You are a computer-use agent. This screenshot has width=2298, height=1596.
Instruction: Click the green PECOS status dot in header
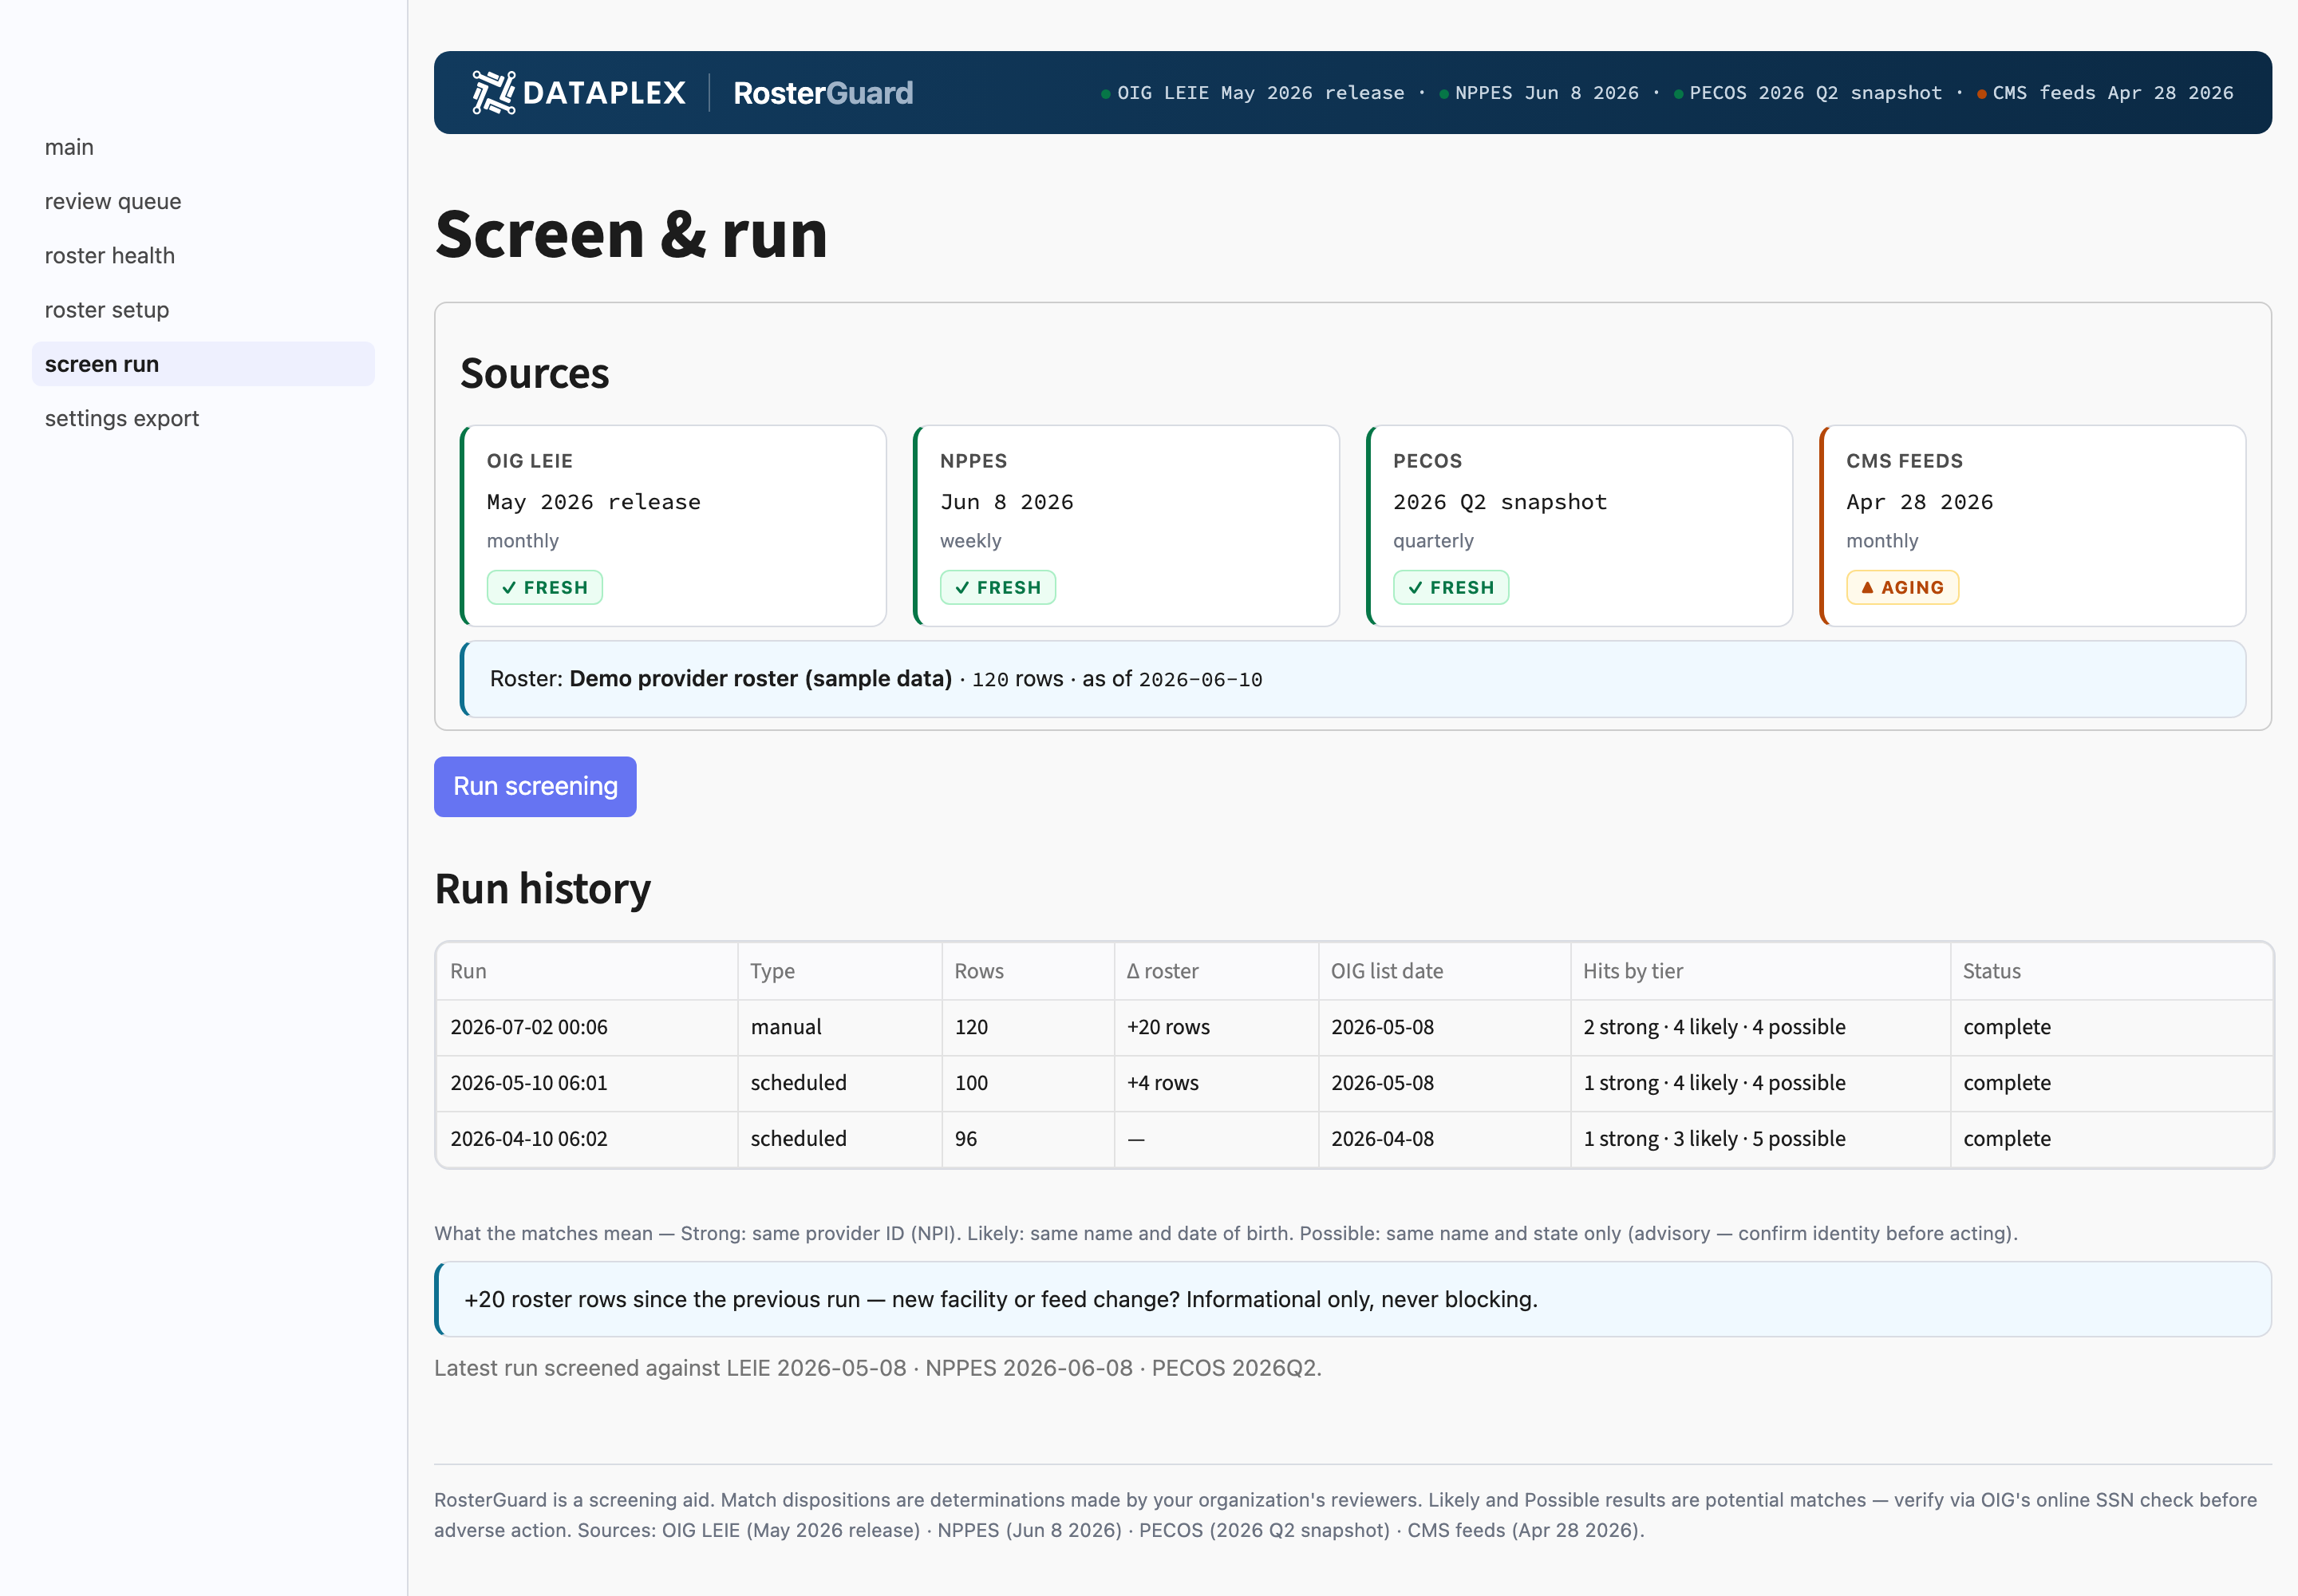[x=1678, y=94]
